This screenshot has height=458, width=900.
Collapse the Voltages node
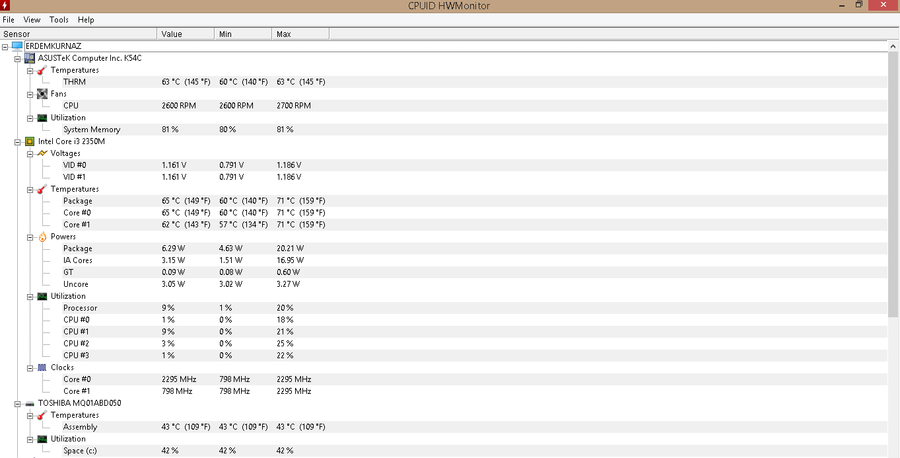coord(30,154)
